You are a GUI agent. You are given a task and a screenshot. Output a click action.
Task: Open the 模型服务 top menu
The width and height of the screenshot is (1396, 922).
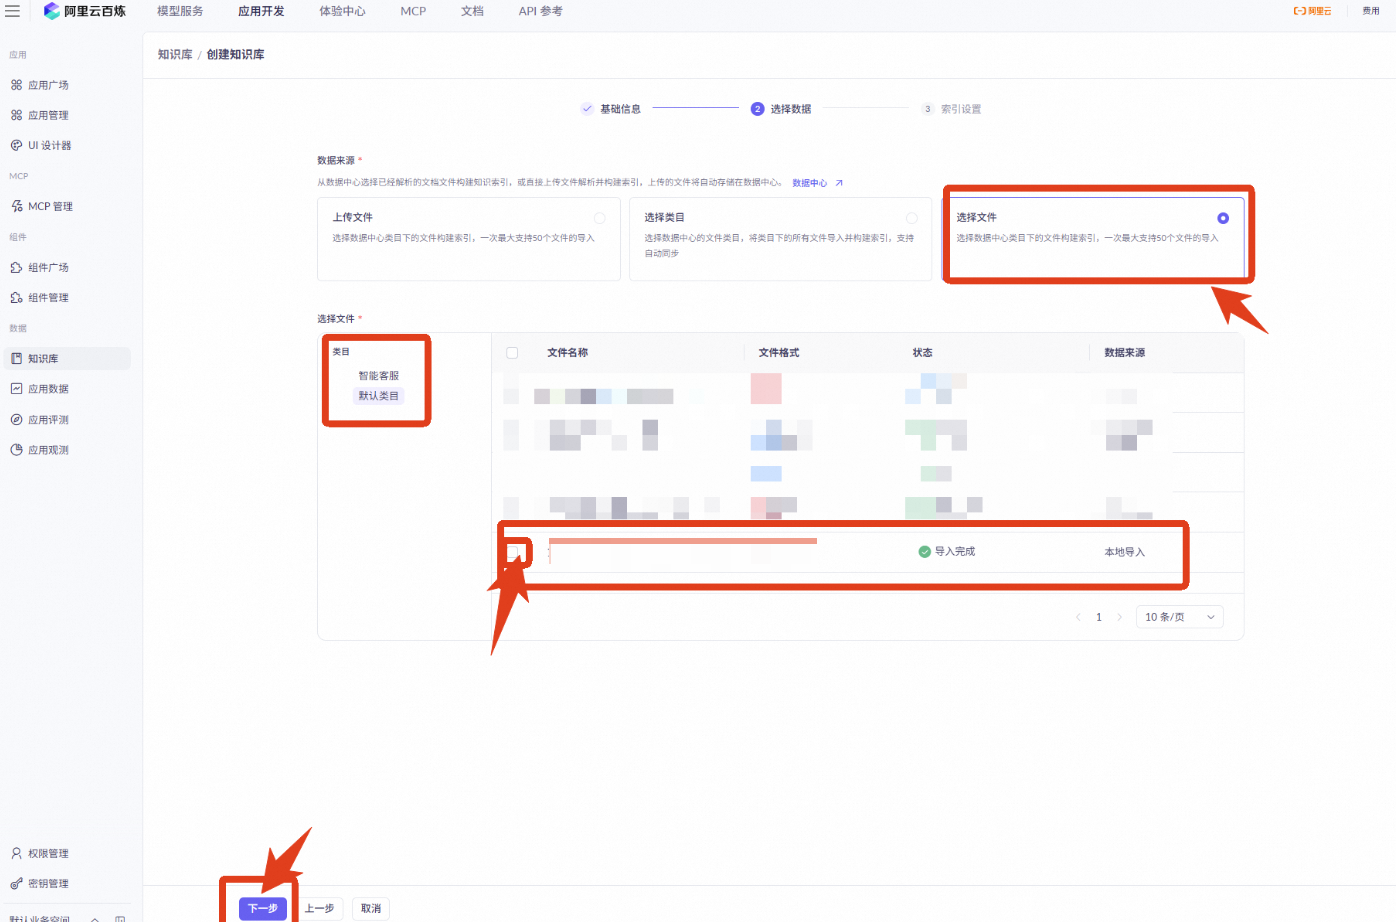(x=180, y=11)
